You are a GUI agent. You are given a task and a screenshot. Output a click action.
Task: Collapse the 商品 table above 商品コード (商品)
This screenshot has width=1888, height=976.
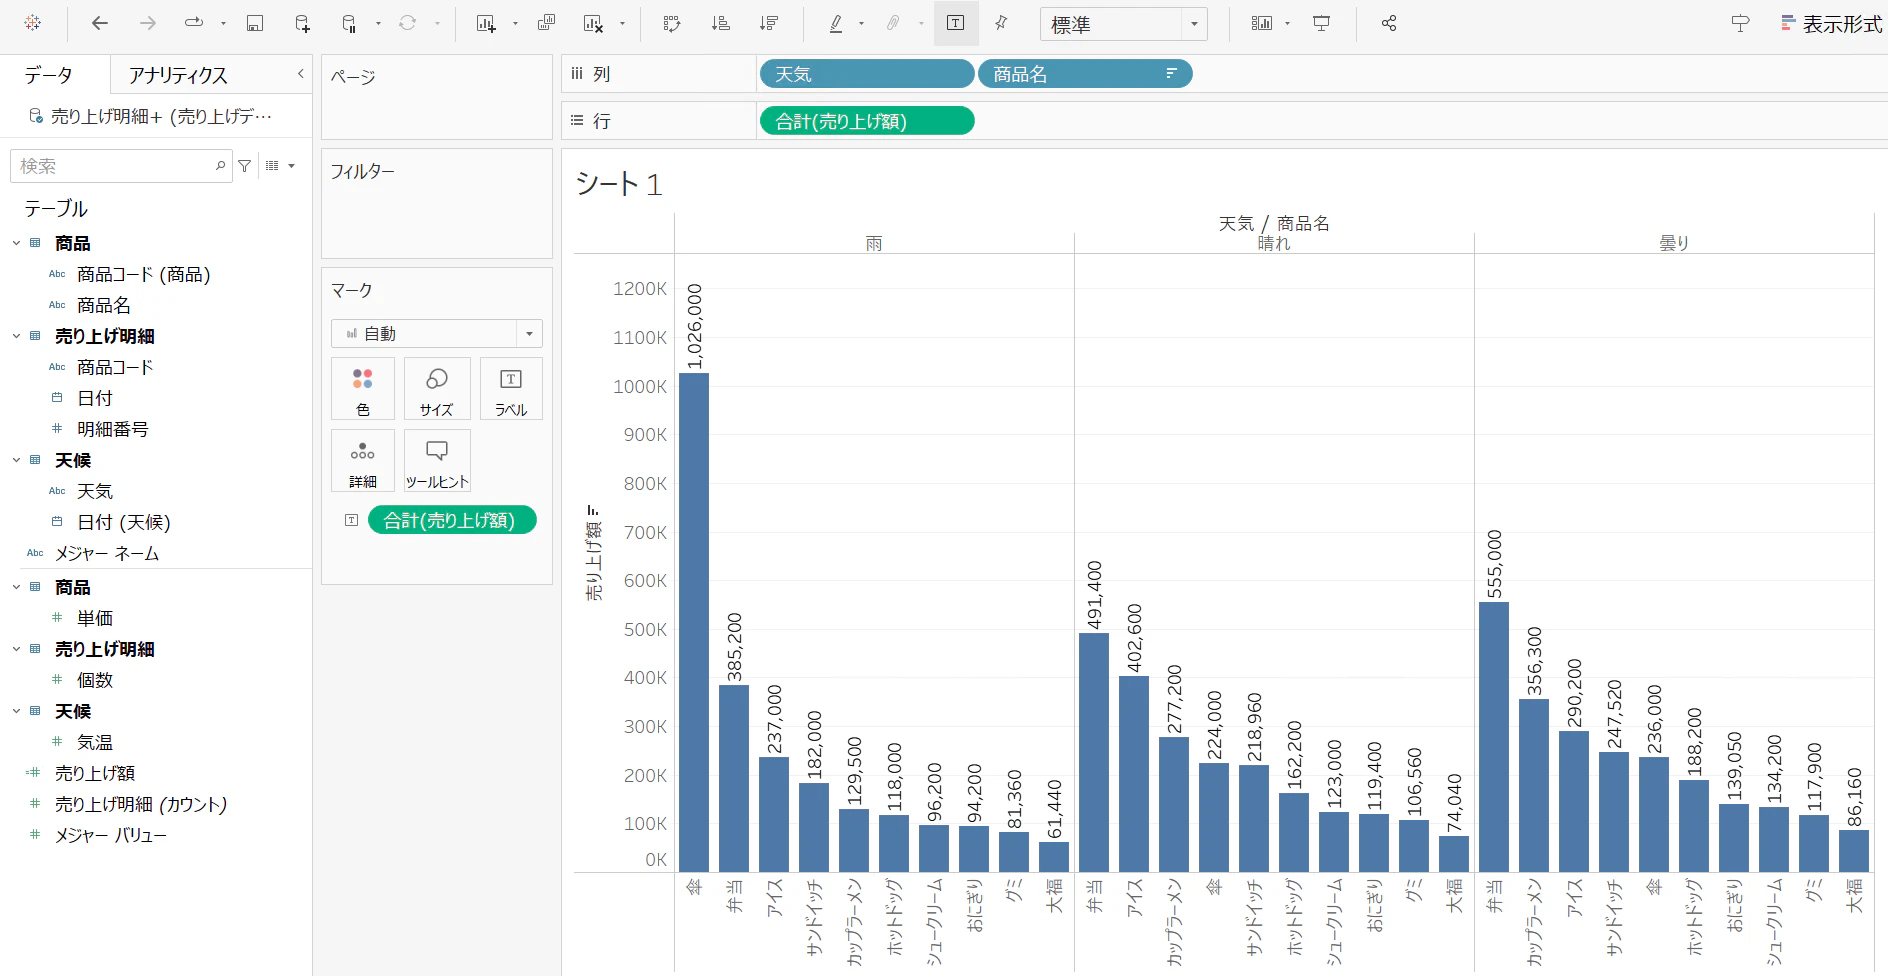pyautogui.click(x=16, y=243)
